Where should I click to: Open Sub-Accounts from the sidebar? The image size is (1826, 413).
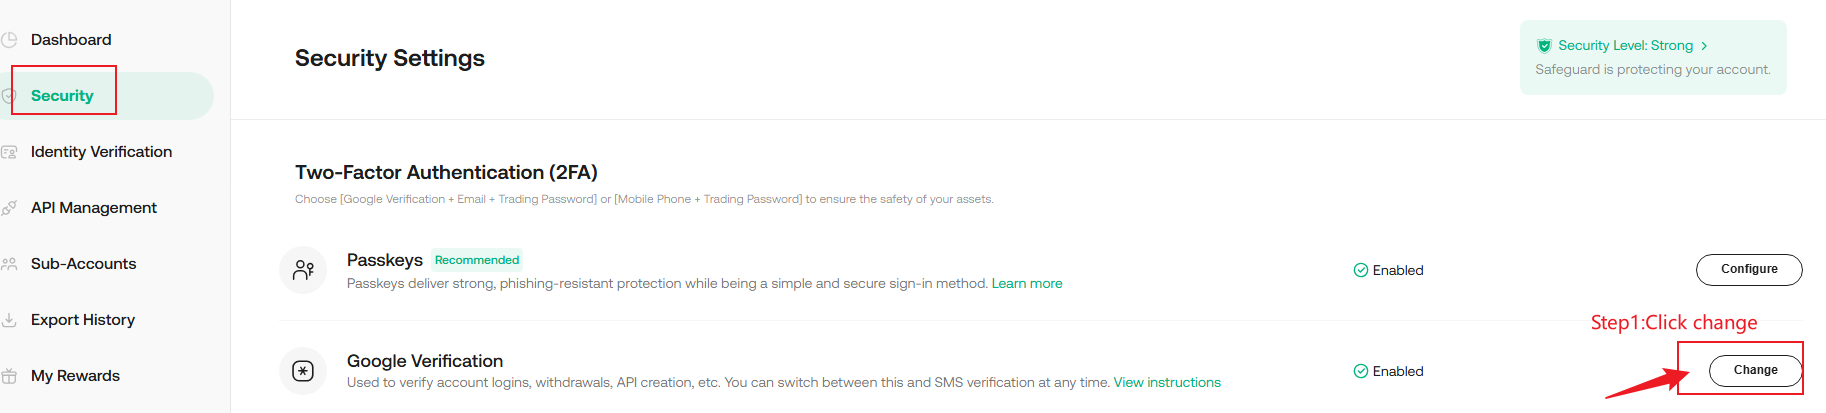(x=83, y=264)
